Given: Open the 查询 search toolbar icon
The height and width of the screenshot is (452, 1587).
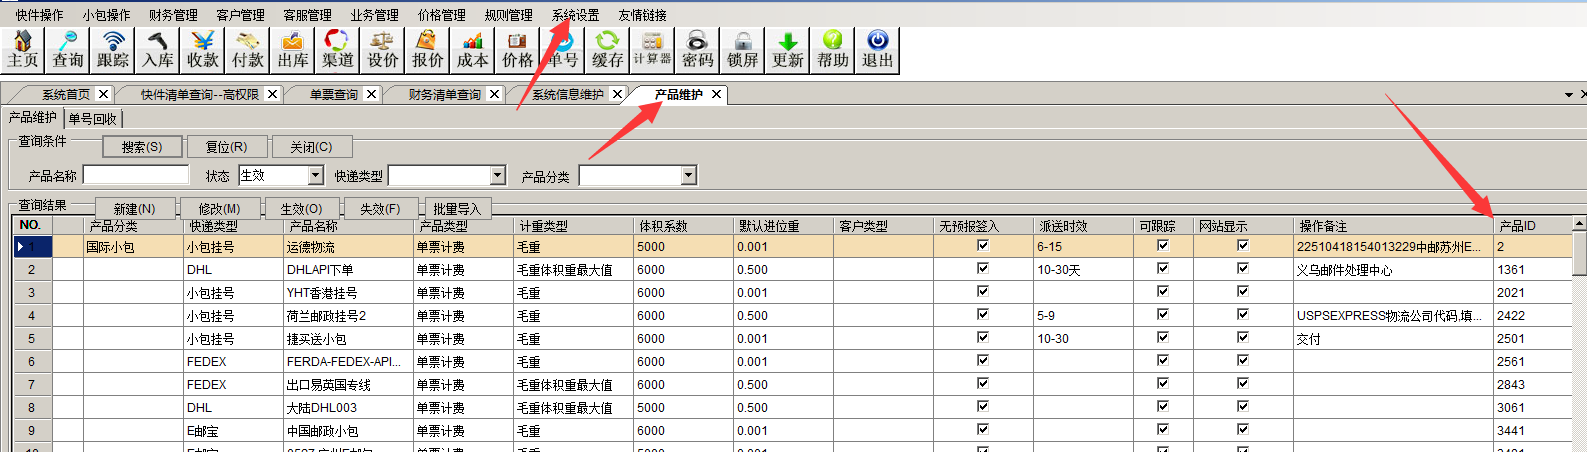Looking at the screenshot, I should 68,49.
